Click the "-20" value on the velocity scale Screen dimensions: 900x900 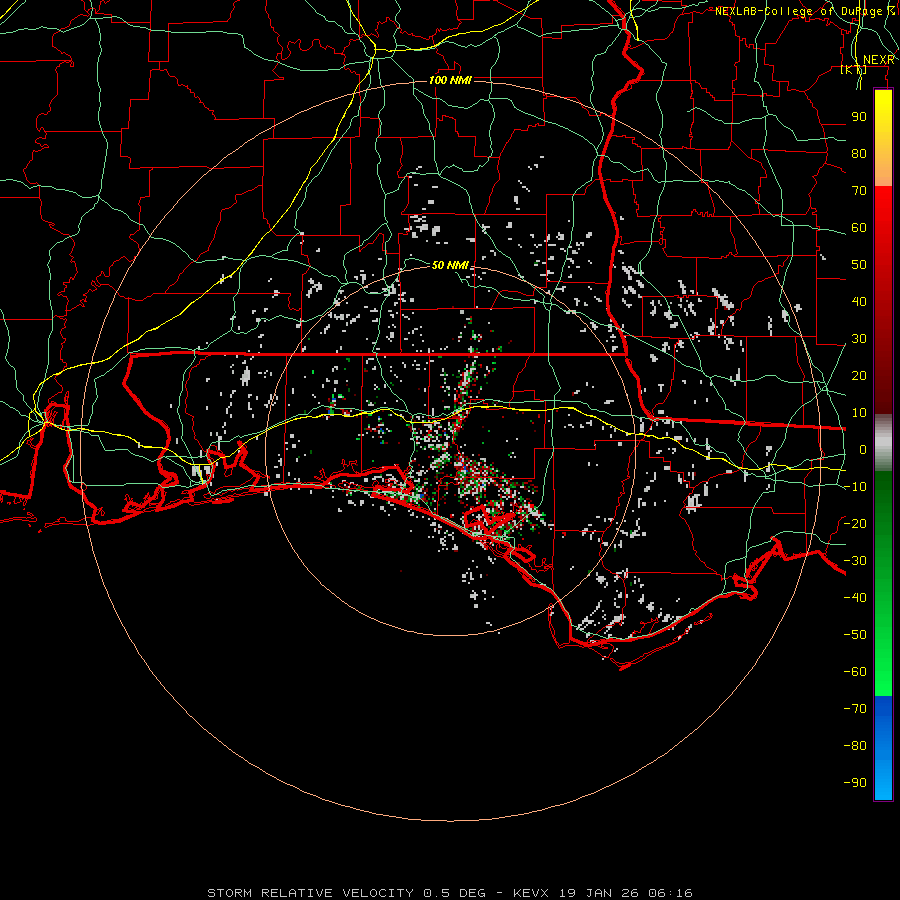(x=855, y=523)
